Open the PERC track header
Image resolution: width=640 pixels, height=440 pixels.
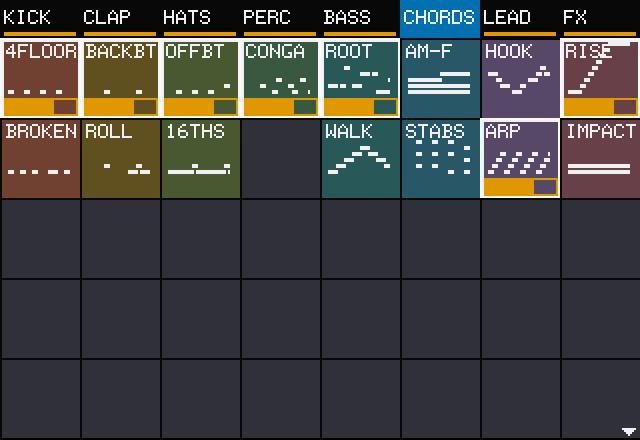280,19
